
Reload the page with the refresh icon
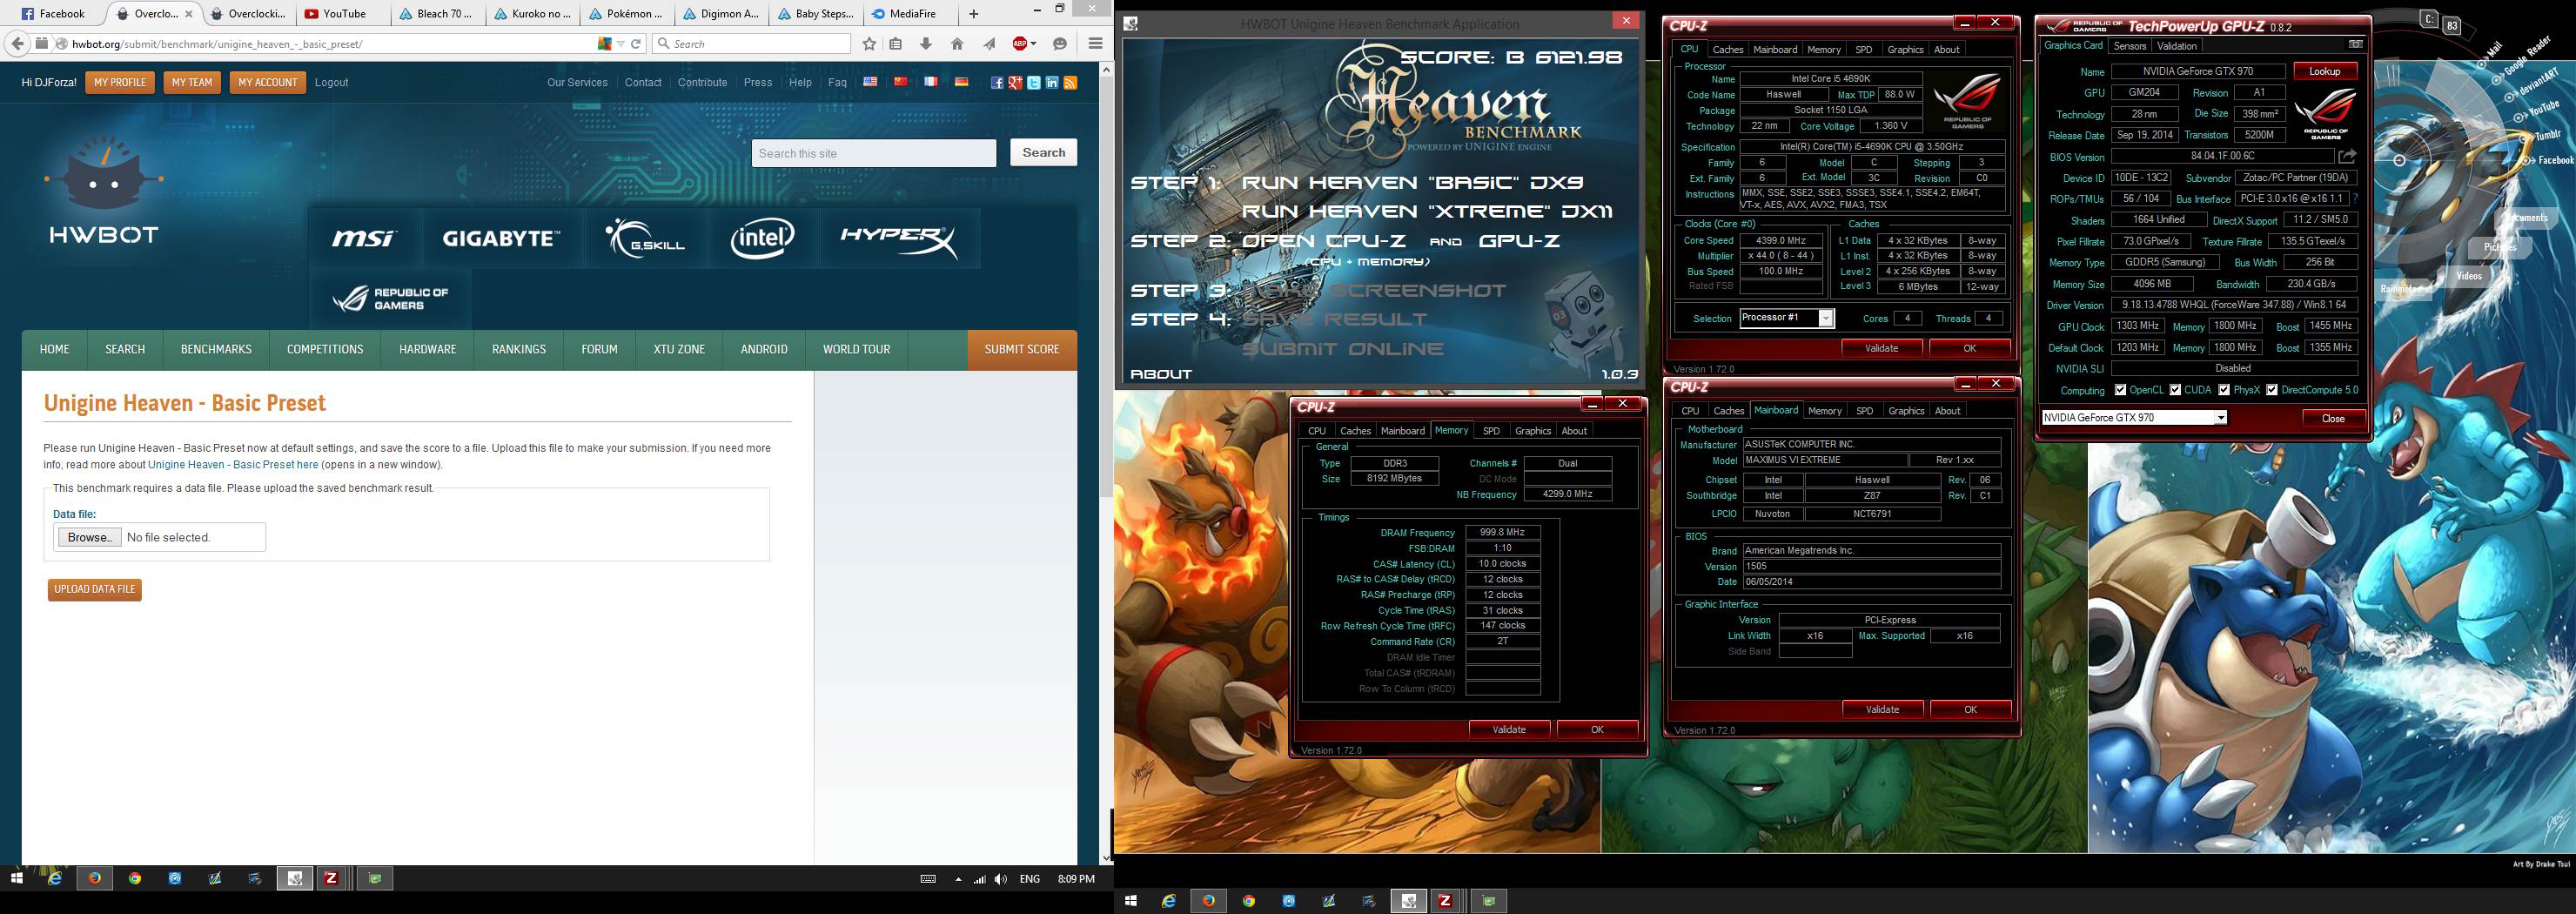pos(636,44)
